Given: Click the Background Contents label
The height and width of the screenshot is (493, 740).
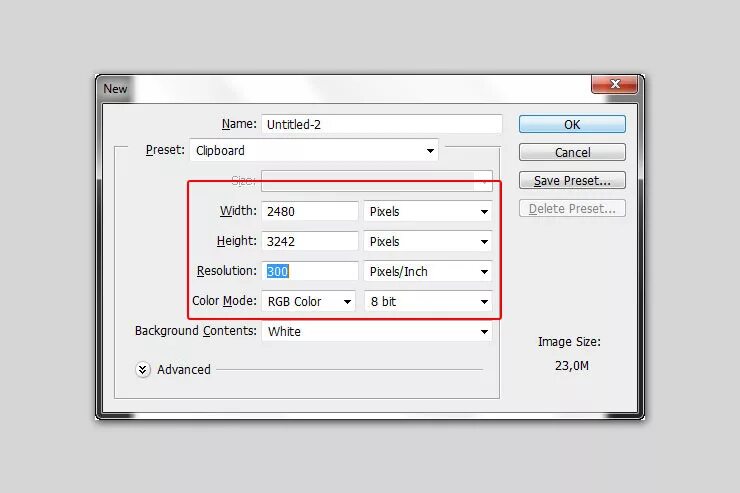Looking at the screenshot, I should pos(196,331).
